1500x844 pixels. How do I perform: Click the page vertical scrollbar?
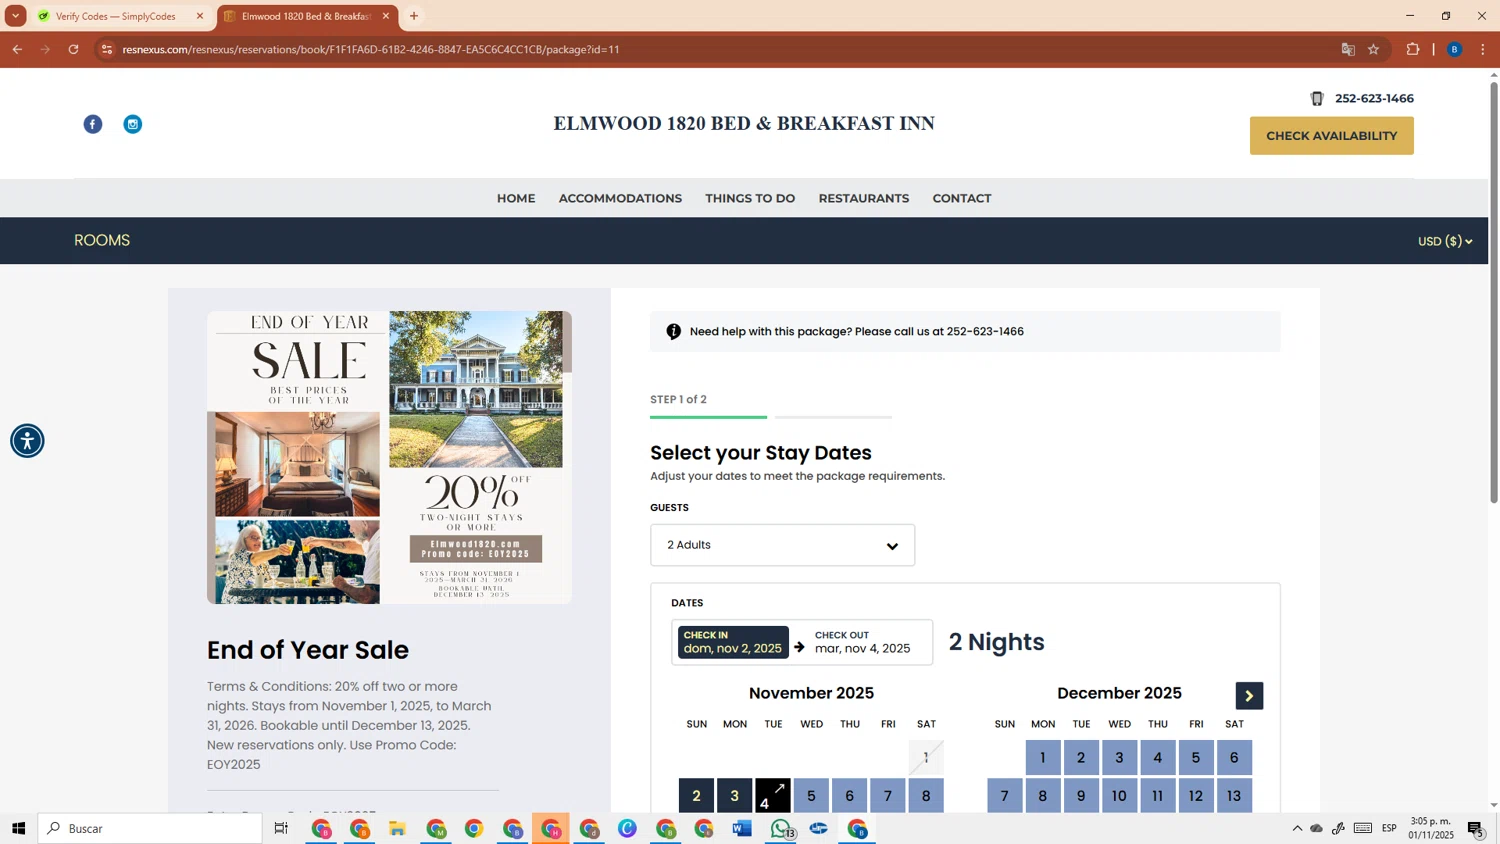coord(1494,290)
